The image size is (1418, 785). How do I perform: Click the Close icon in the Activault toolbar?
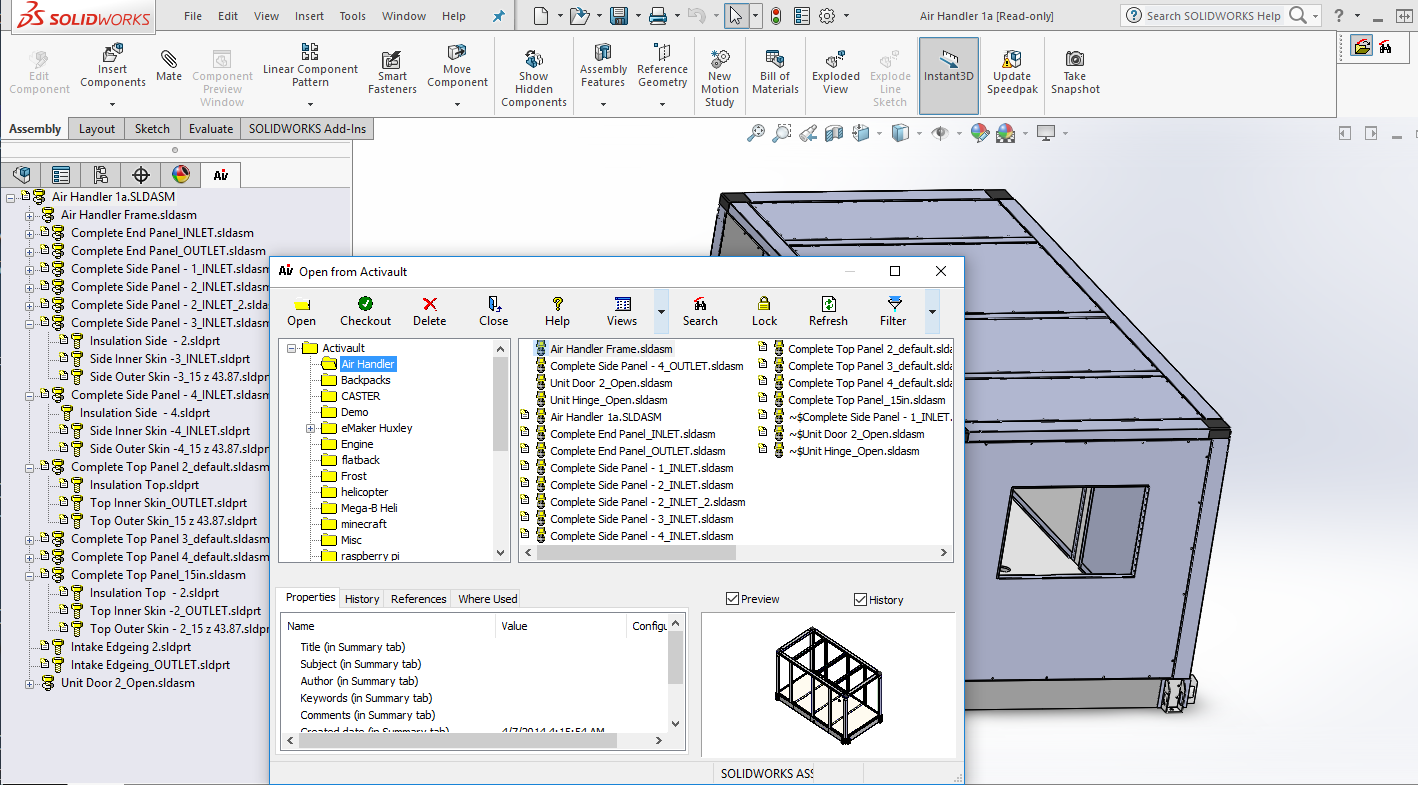pos(493,311)
